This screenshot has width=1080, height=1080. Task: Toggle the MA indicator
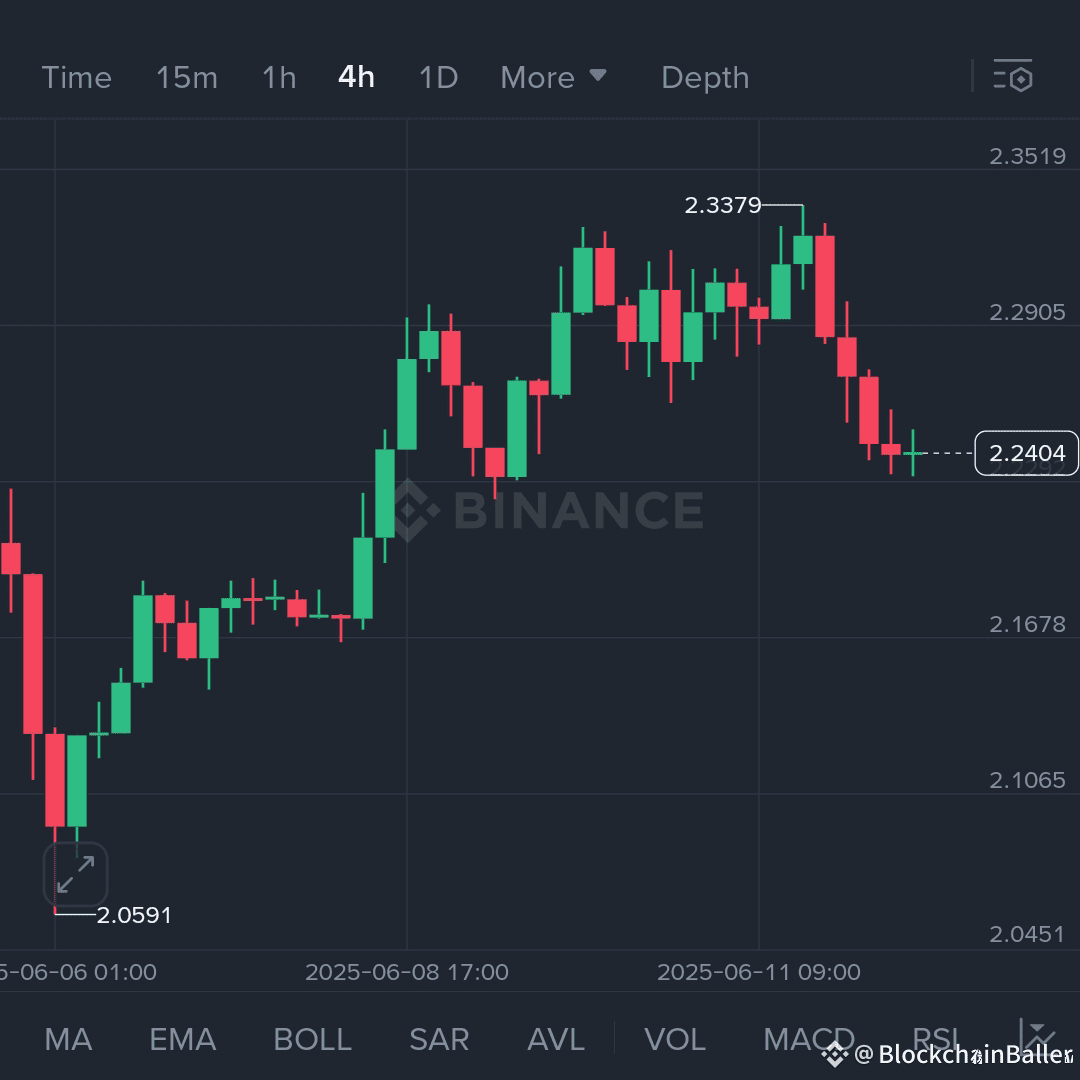(x=67, y=1040)
